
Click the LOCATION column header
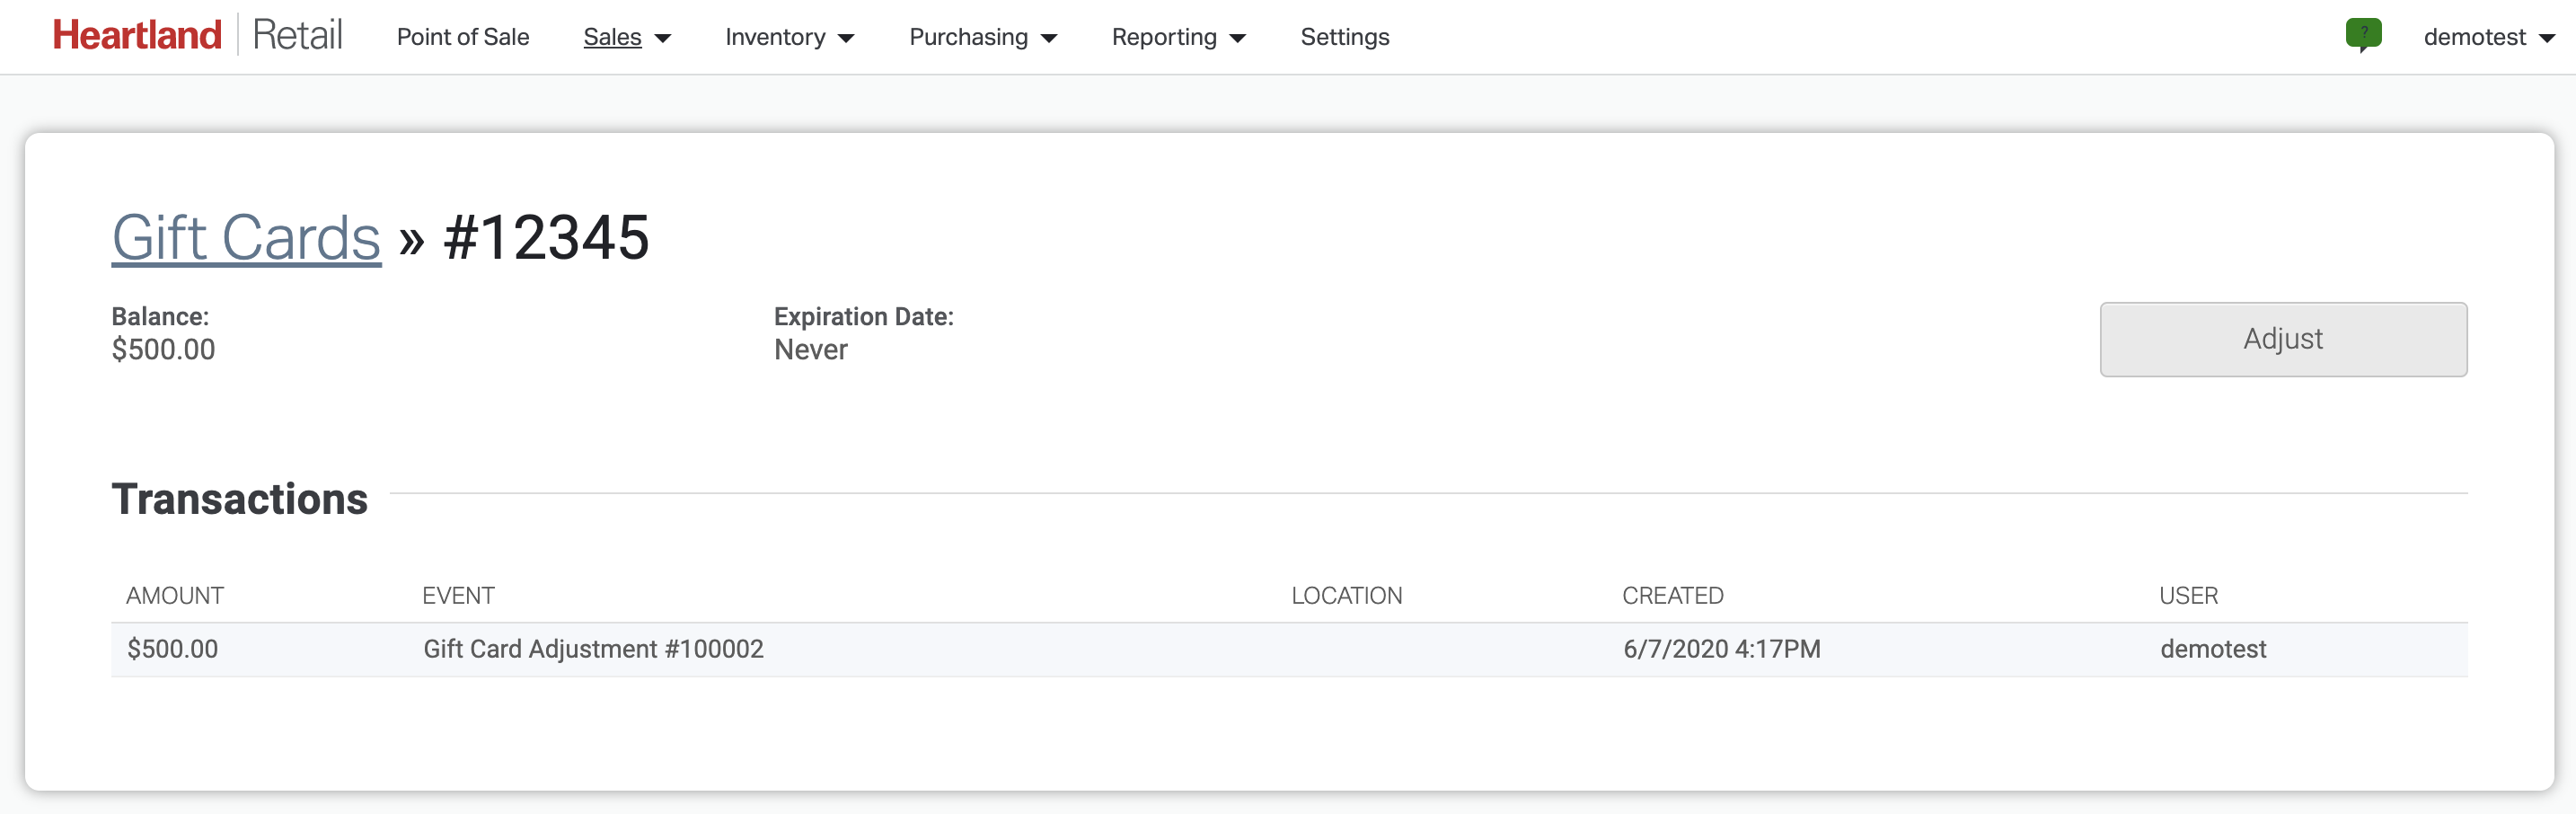click(1346, 596)
